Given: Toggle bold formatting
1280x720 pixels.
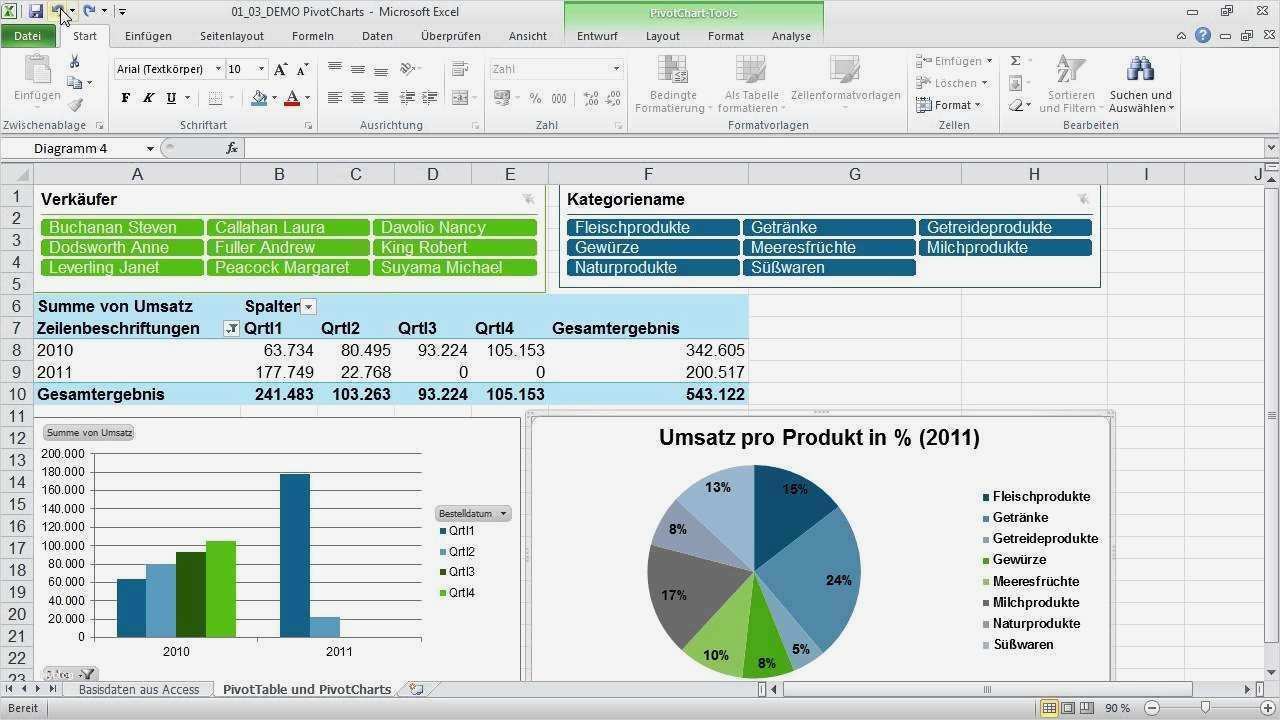Looking at the screenshot, I should 124,98.
